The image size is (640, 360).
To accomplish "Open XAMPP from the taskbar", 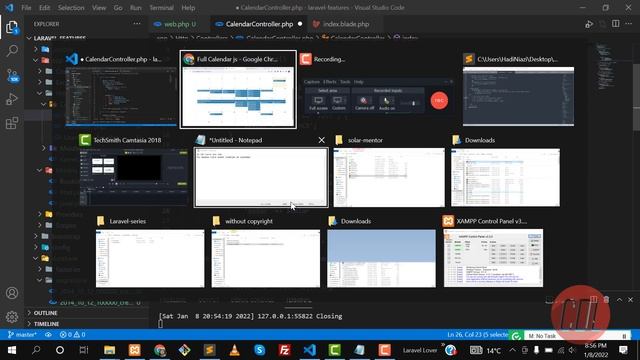I will (135, 350).
